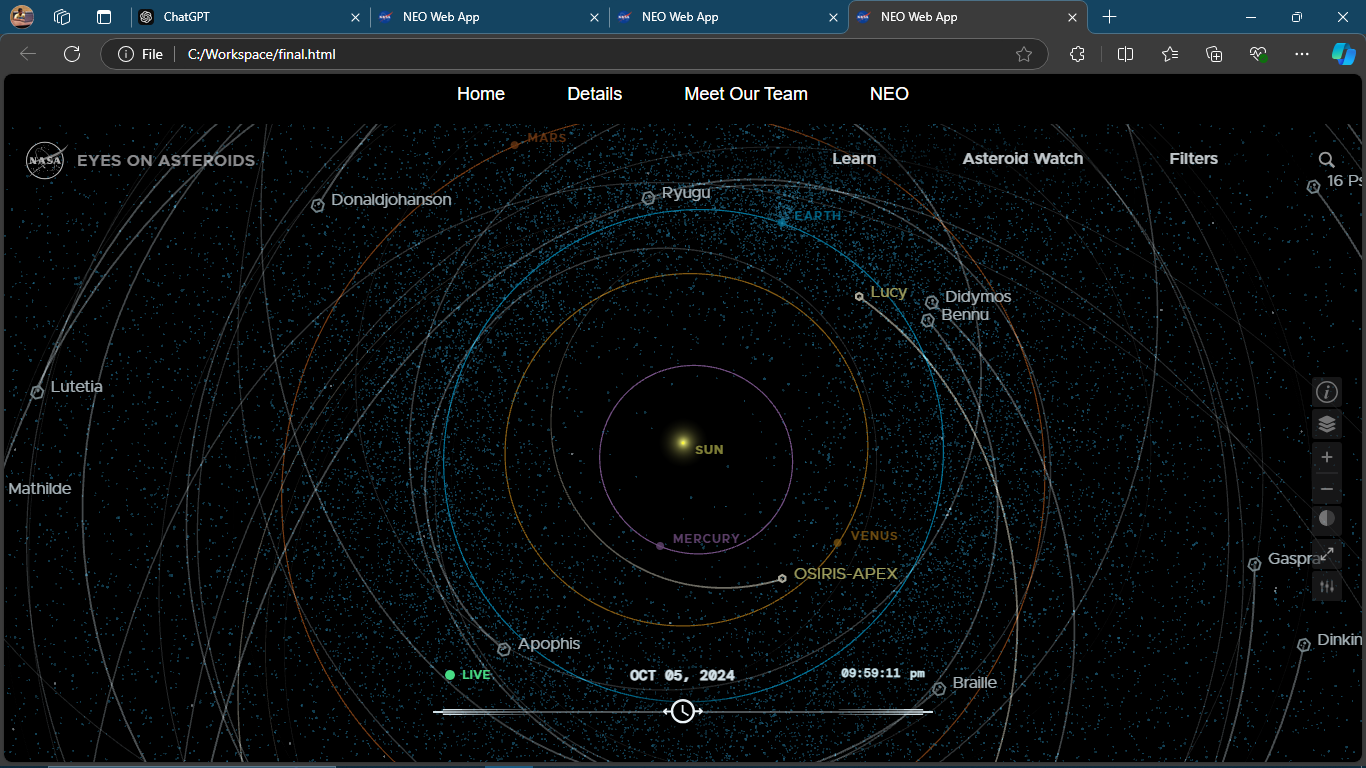The image size is (1366, 768).
Task: Open the Filters menu
Action: (x=1194, y=159)
